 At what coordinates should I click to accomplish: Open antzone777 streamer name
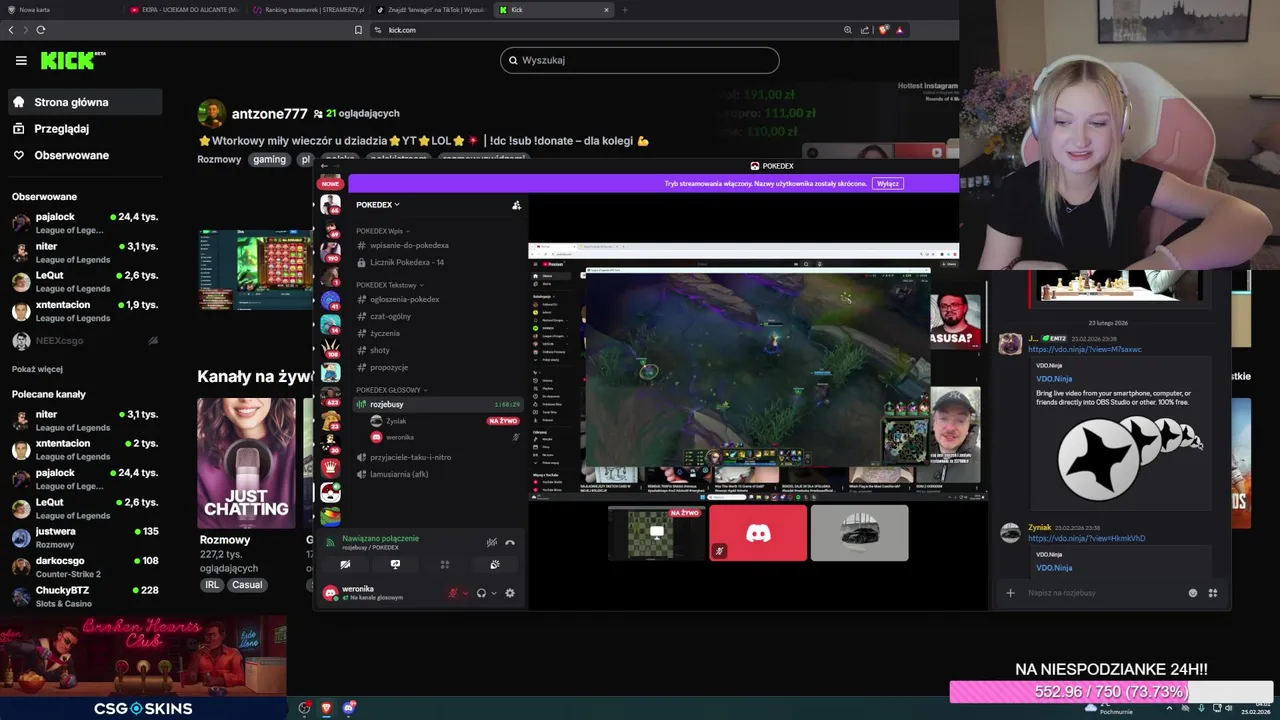[269, 114]
